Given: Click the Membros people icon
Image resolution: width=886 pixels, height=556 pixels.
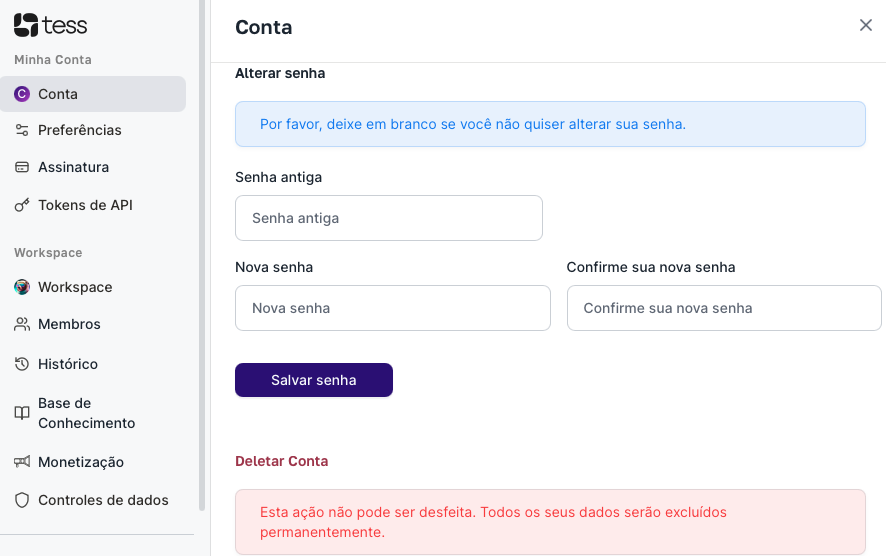Looking at the screenshot, I should [x=21, y=324].
